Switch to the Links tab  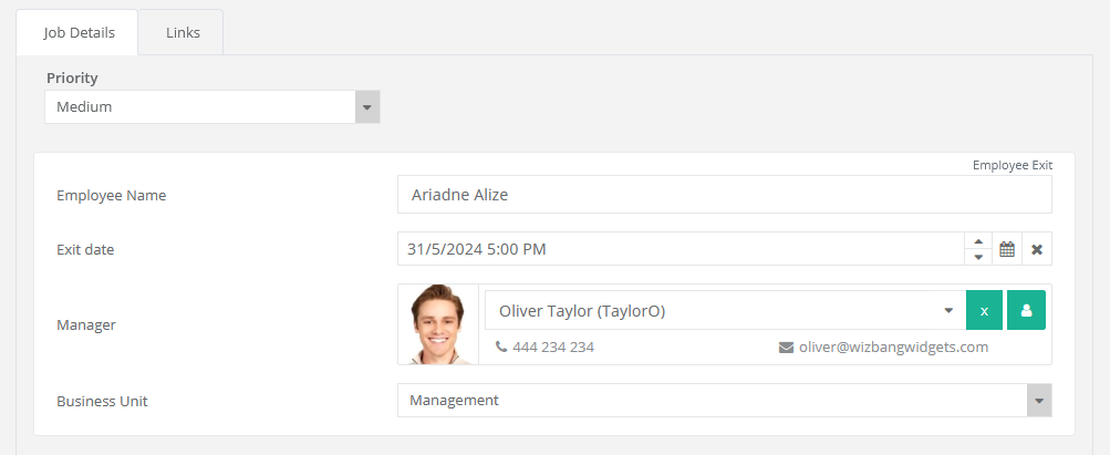click(183, 33)
